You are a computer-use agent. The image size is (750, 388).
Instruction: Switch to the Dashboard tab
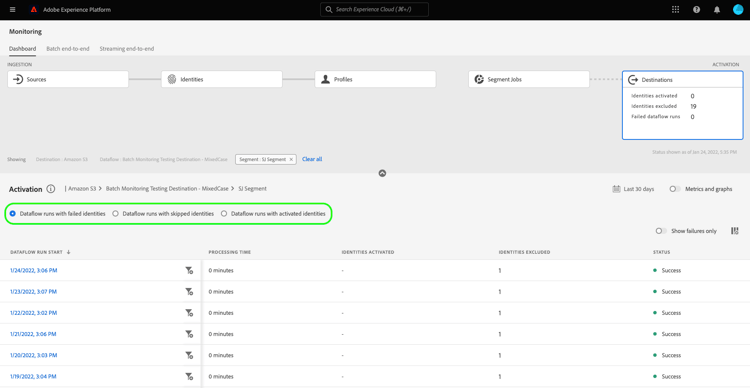tap(22, 49)
